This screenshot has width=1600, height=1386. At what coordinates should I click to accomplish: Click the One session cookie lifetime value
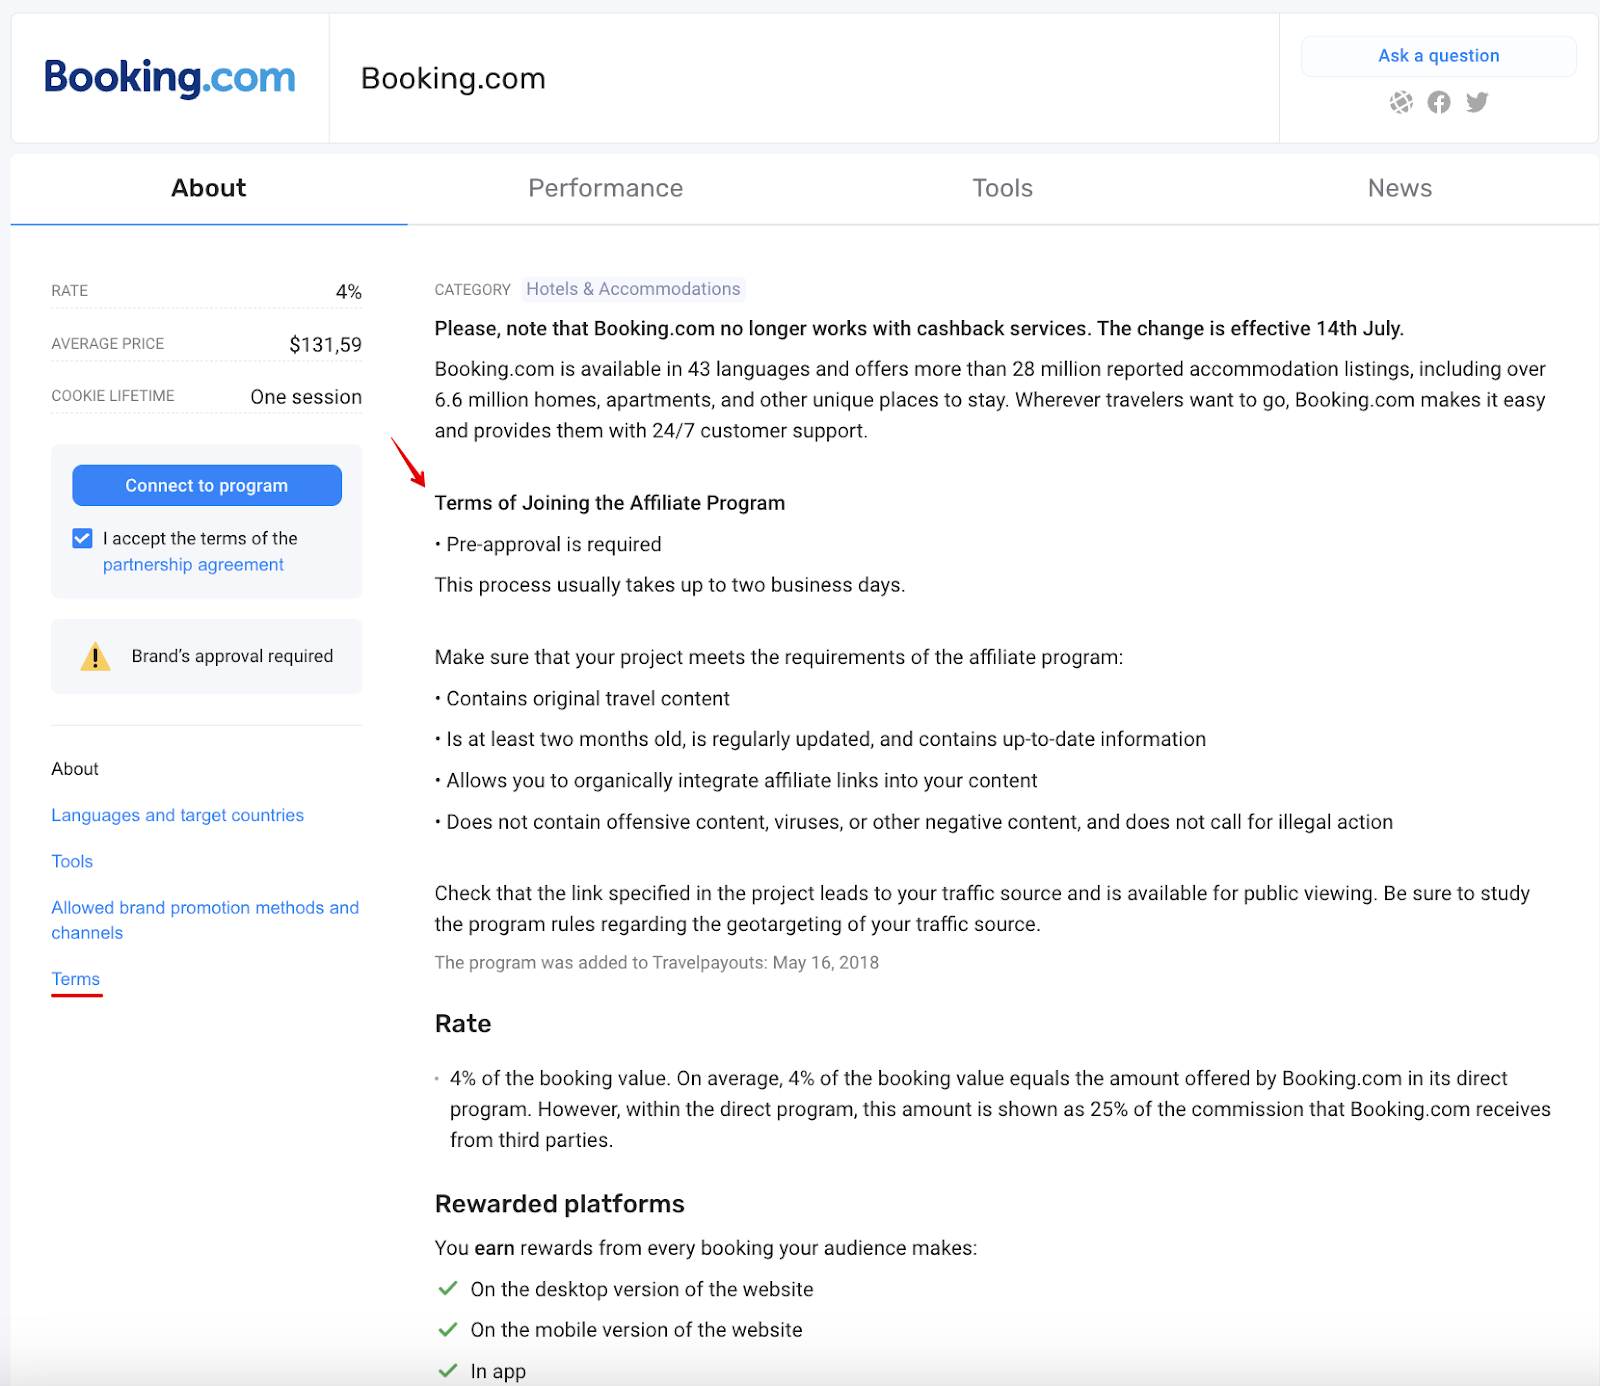coord(306,397)
